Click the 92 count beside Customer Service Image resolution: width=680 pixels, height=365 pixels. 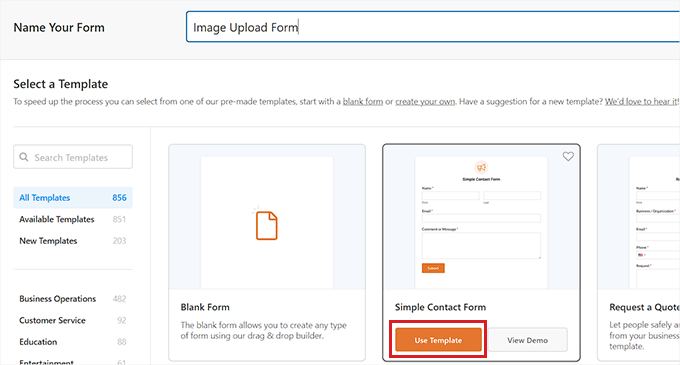point(121,320)
